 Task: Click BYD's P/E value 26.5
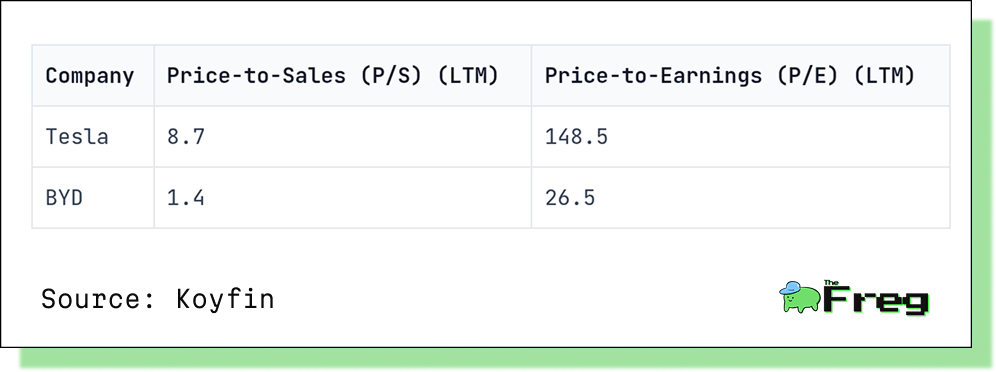click(570, 198)
